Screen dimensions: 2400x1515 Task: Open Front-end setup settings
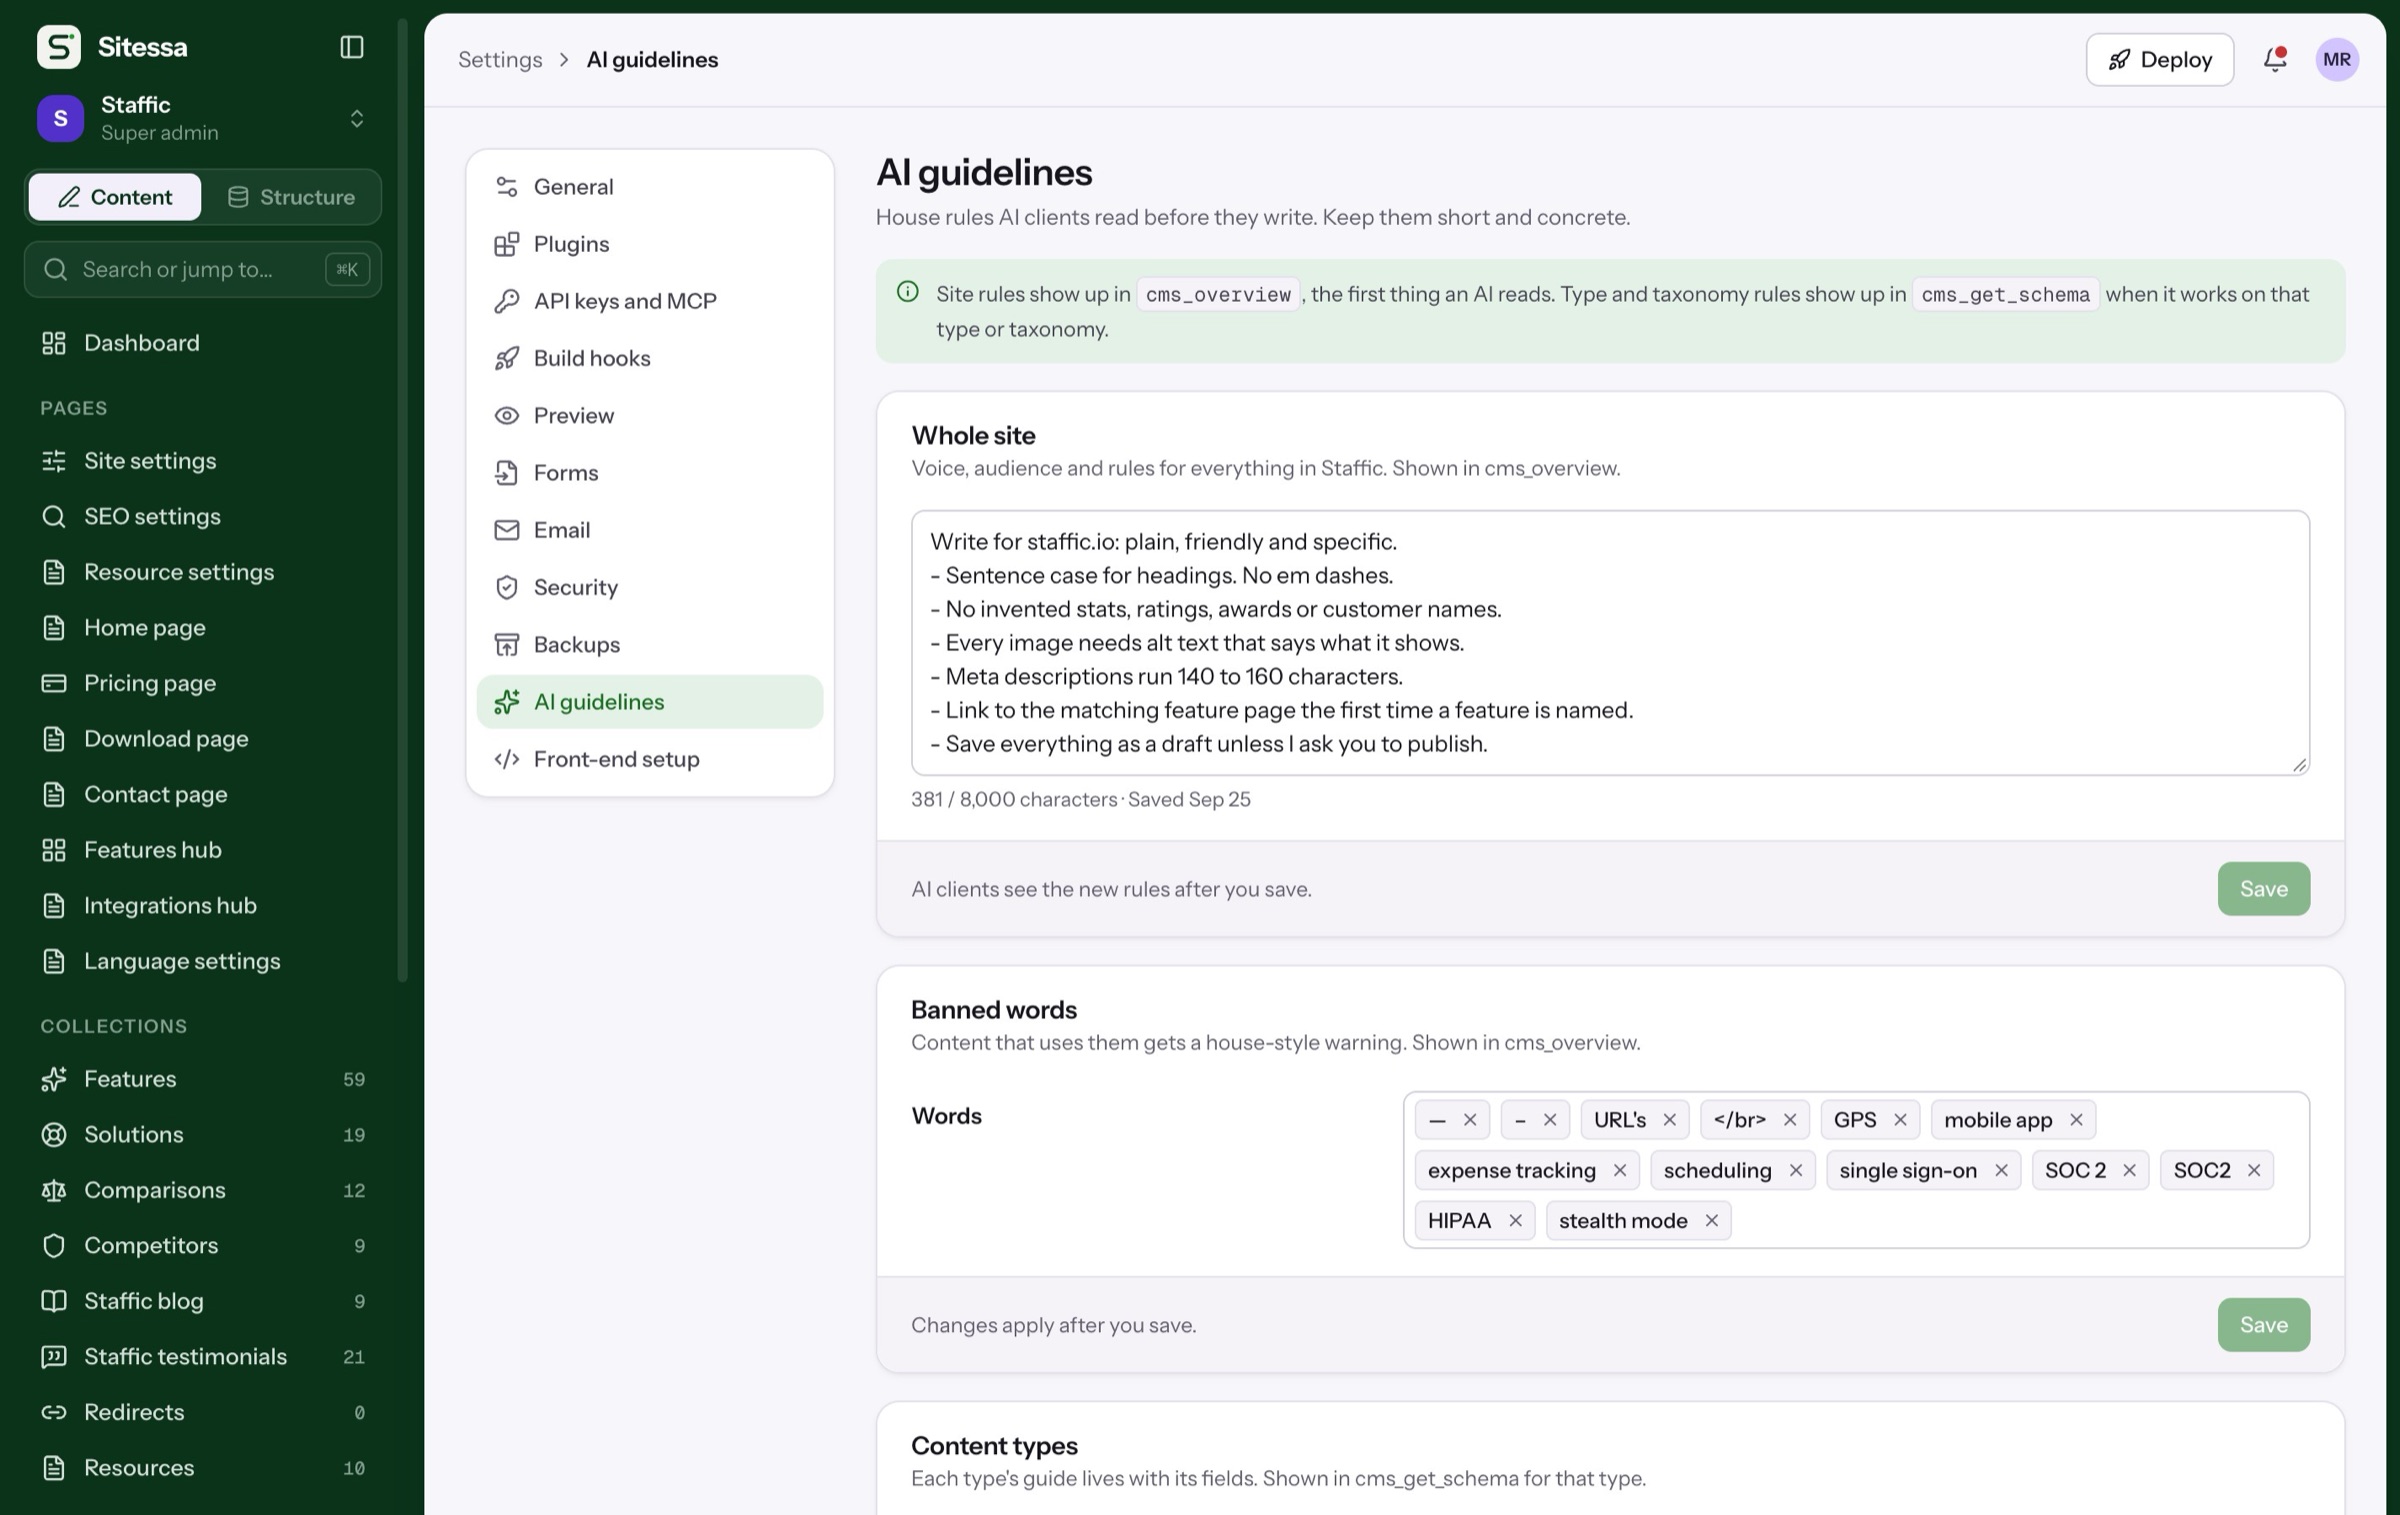click(650, 759)
